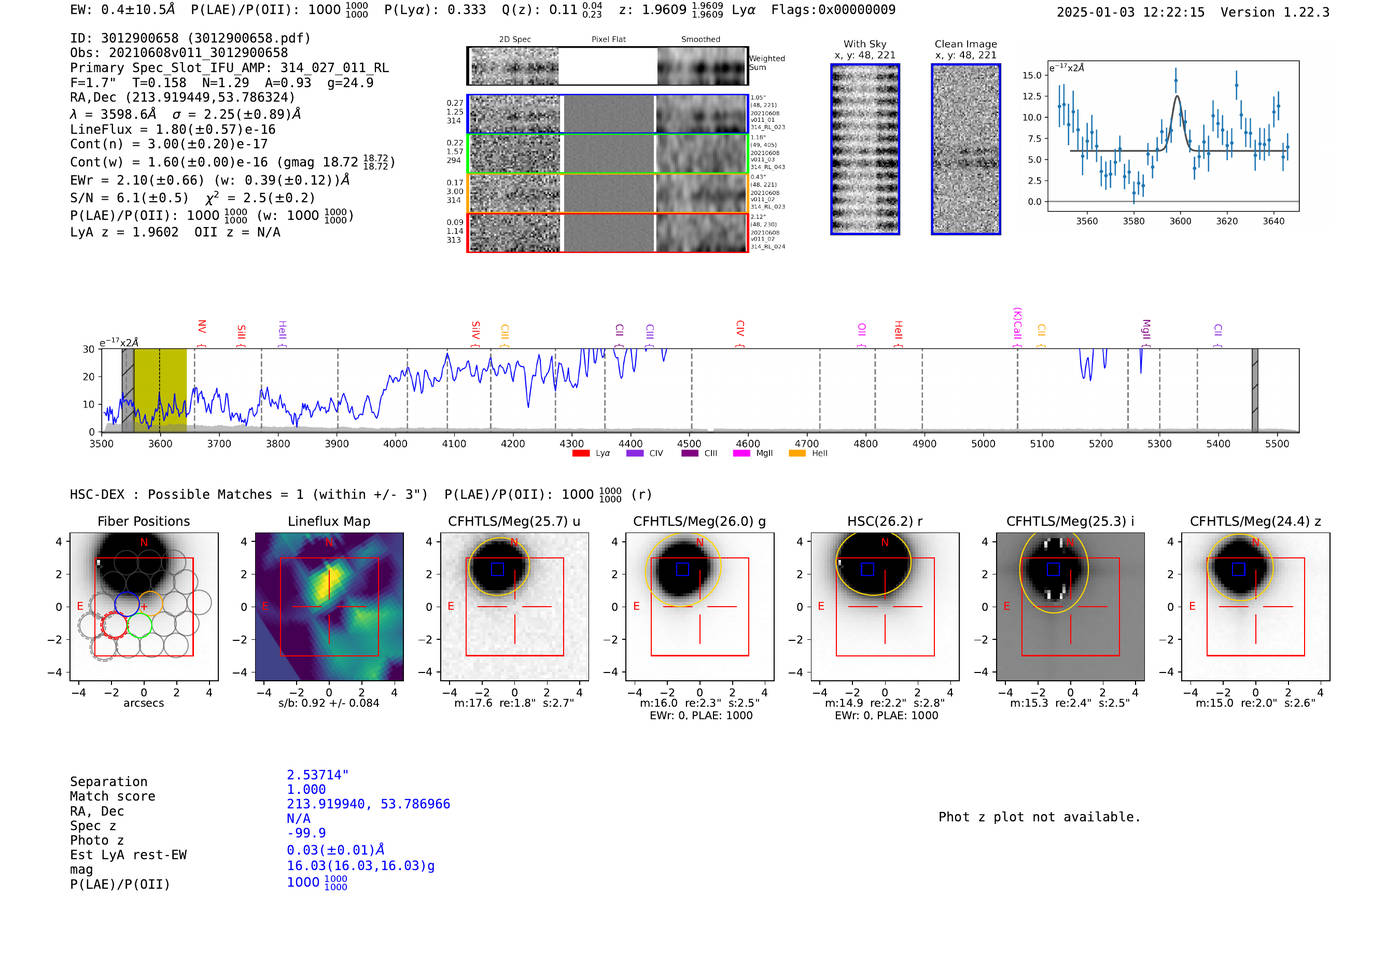Screen dimensions: 1400x953
Task: Click the Phot z plot not available message
Action: (1039, 817)
